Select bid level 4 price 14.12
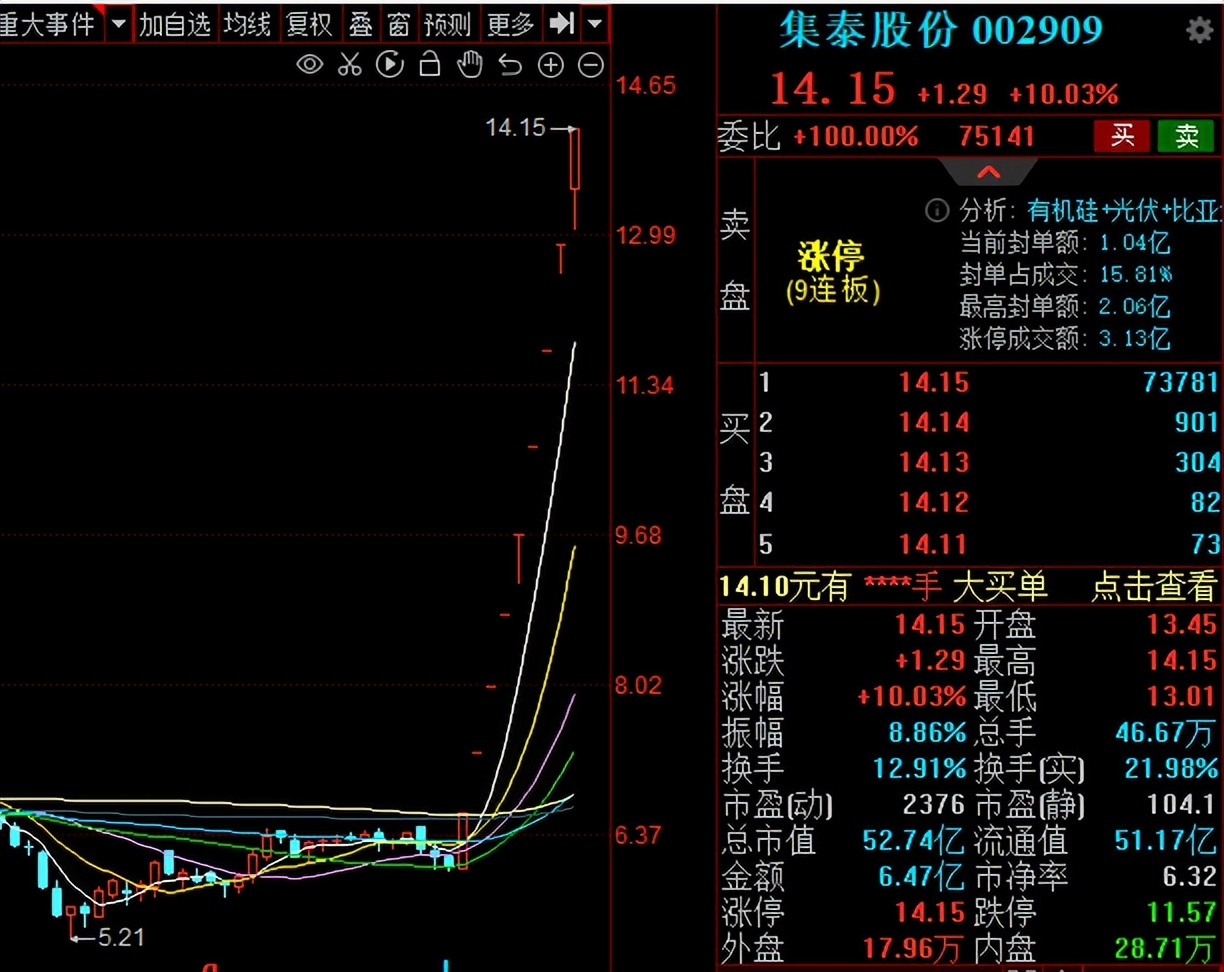 (933, 502)
